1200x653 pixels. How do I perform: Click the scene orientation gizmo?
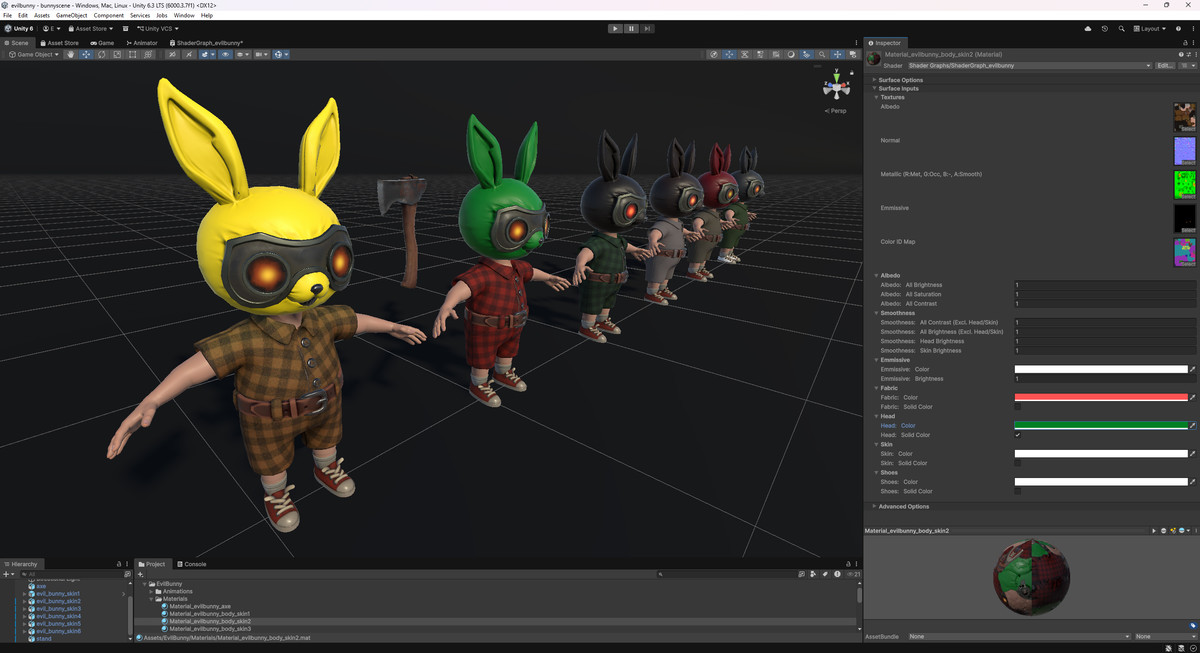[x=836, y=88]
